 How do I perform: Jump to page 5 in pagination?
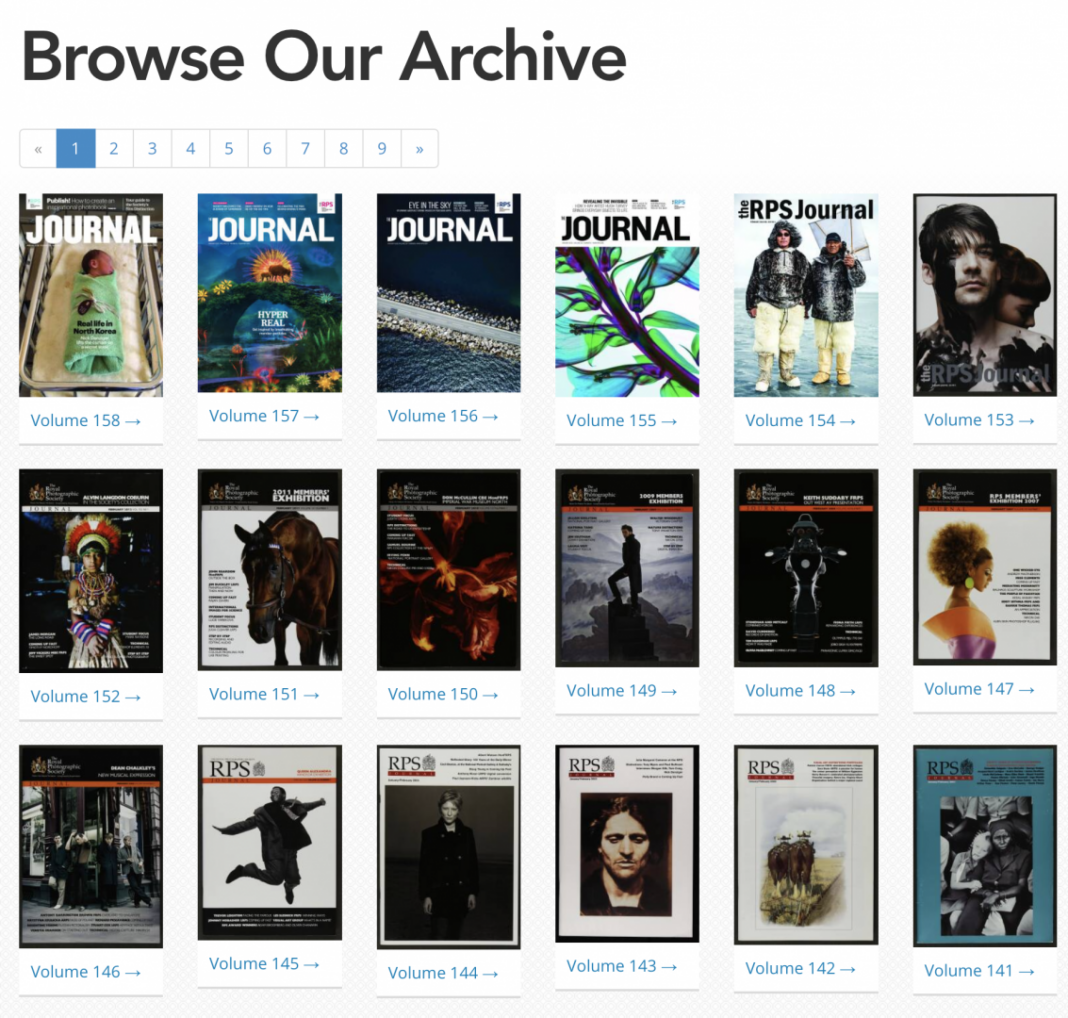[x=229, y=149]
